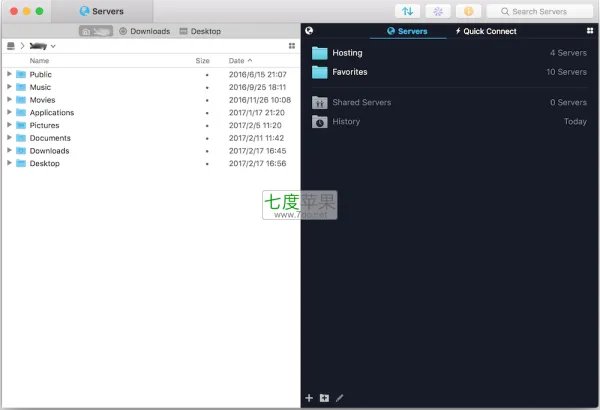Select the Downloads folder icon in list

[x=21, y=150]
